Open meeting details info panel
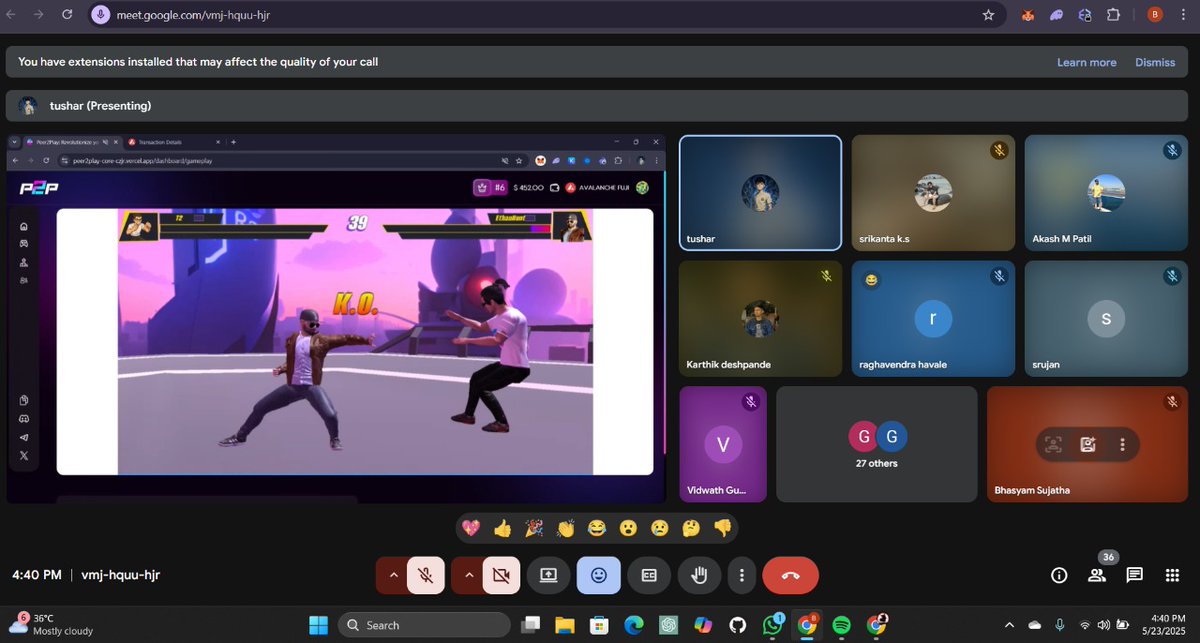 coord(1059,575)
